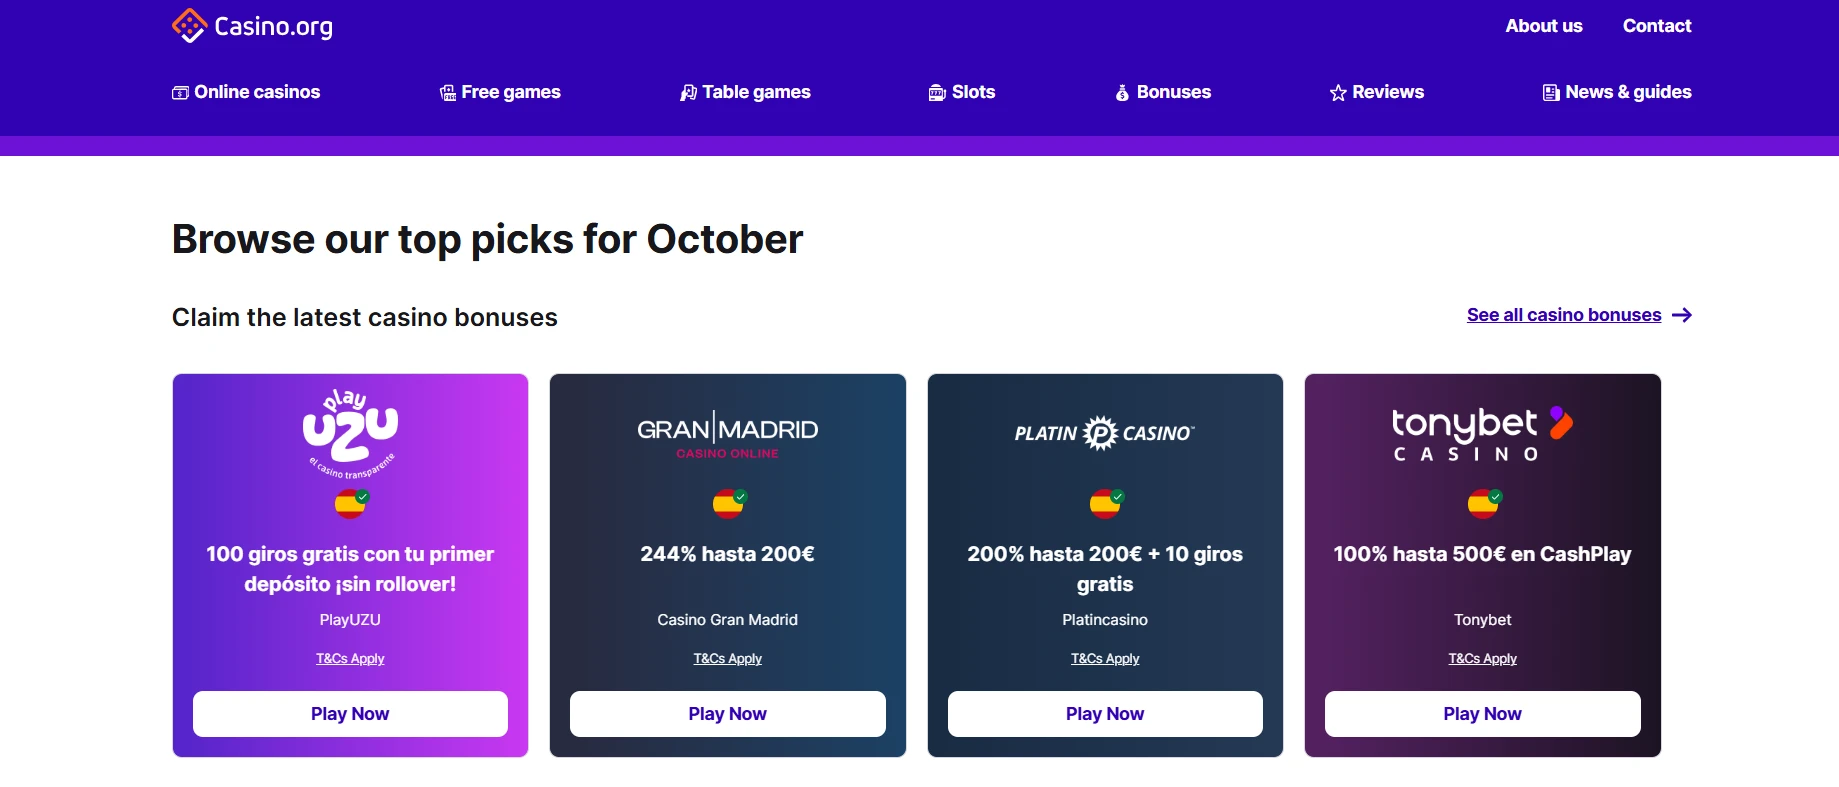Click the Spain flag on PlayUZU card

coord(350,503)
